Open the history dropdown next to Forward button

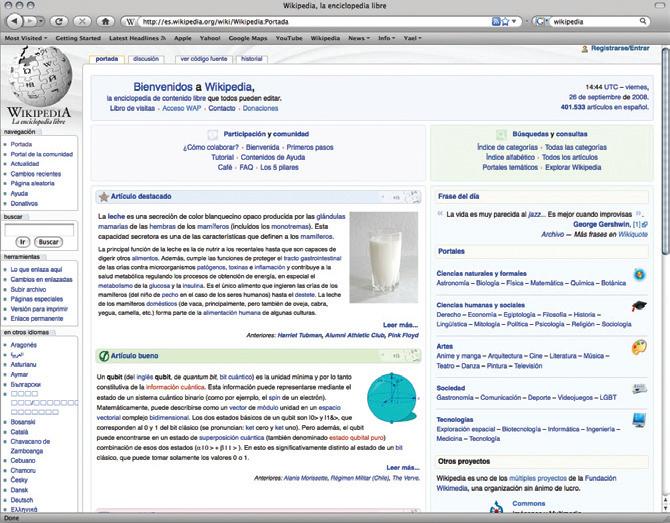coord(41,21)
